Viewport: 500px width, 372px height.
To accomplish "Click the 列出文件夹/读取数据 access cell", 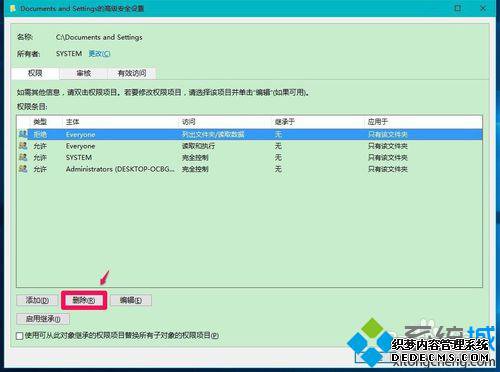I will point(213,134).
